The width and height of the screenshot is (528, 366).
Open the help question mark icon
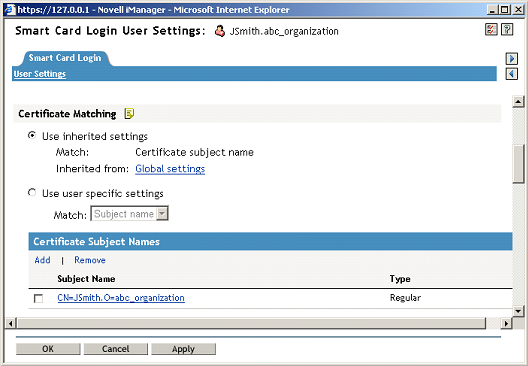pyautogui.click(x=507, y=30)
